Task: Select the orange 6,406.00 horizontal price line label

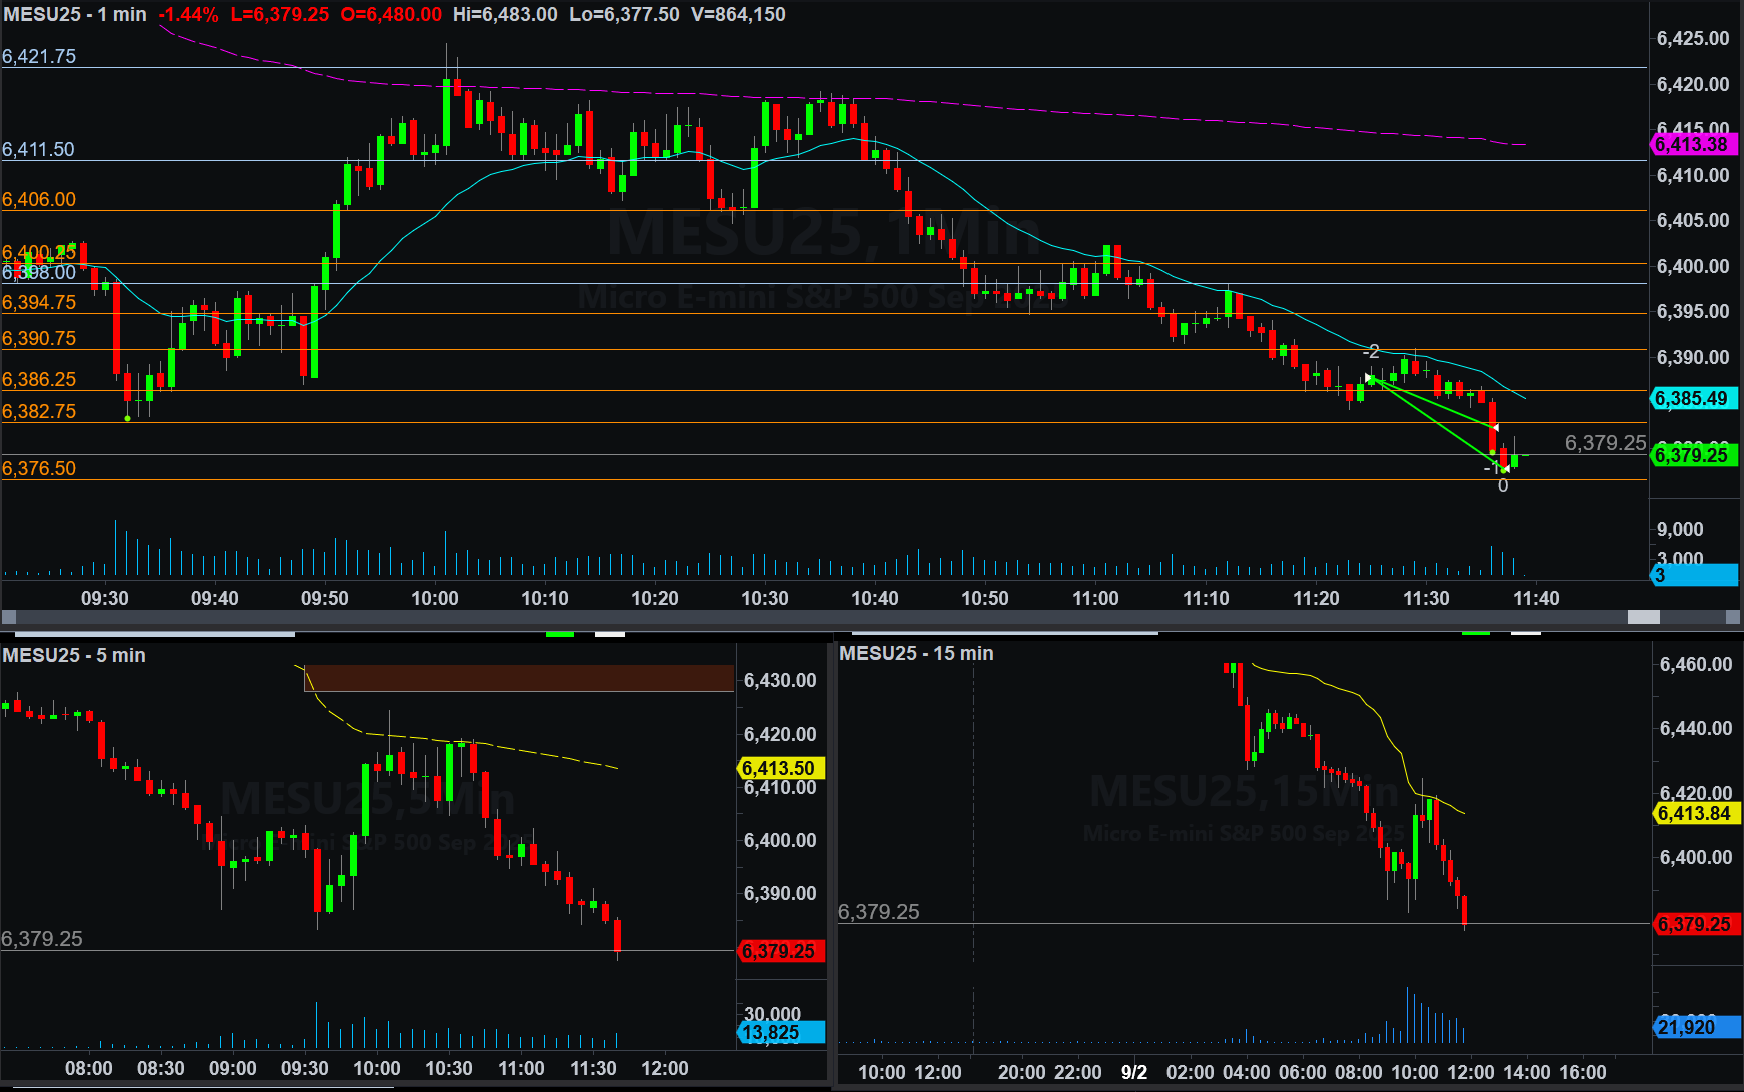Action: (x=39, y=200)
